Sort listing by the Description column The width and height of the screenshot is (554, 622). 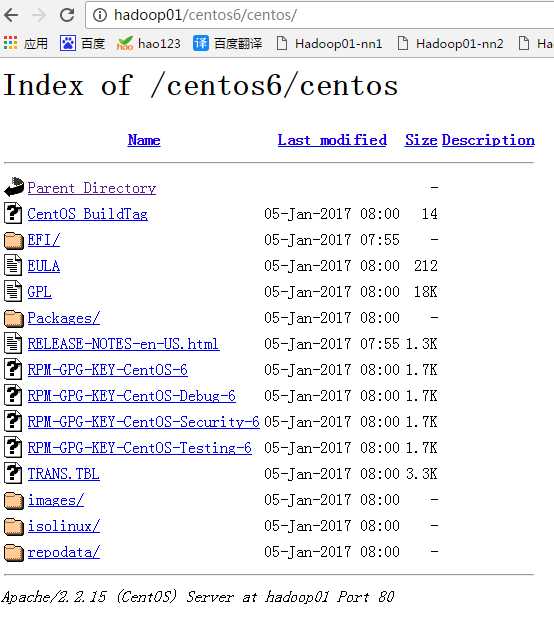(488, 140)
